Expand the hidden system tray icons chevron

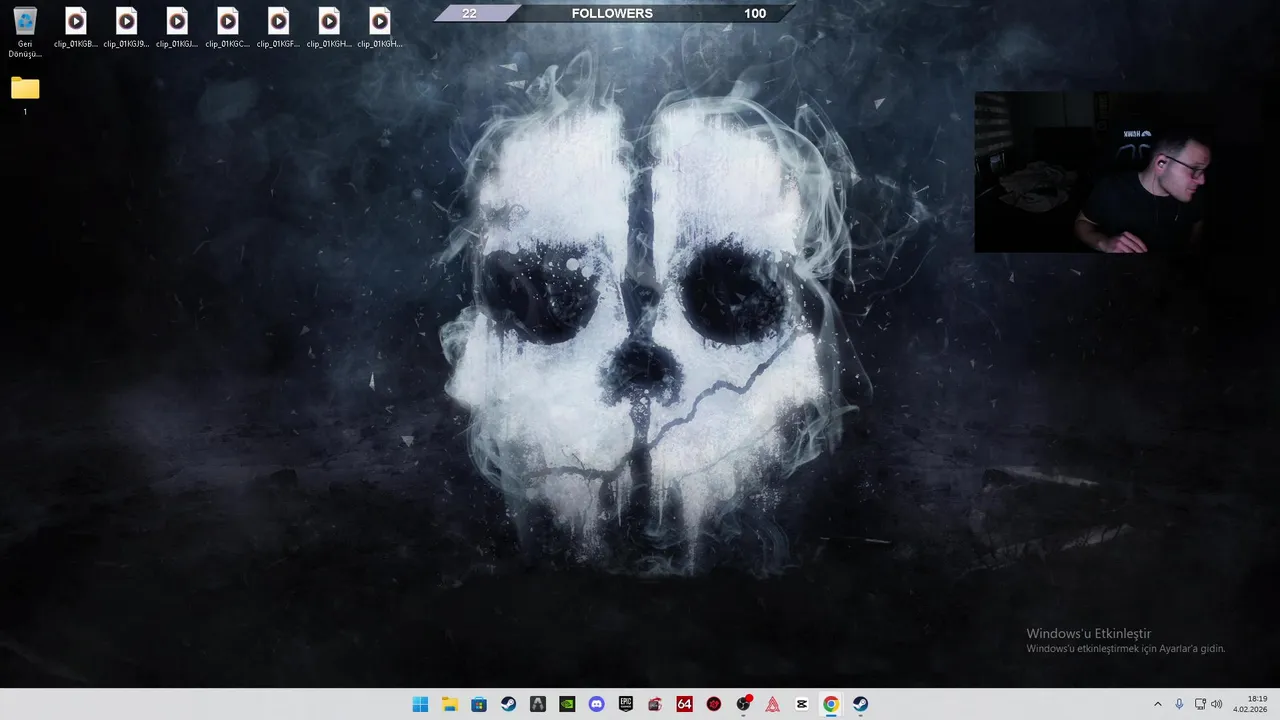click(x=1158, y=704)
